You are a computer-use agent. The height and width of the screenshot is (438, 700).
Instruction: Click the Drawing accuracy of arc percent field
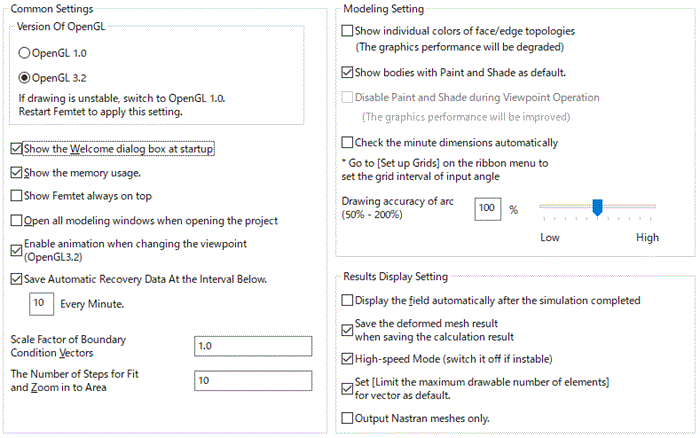(x=487, y=208)
